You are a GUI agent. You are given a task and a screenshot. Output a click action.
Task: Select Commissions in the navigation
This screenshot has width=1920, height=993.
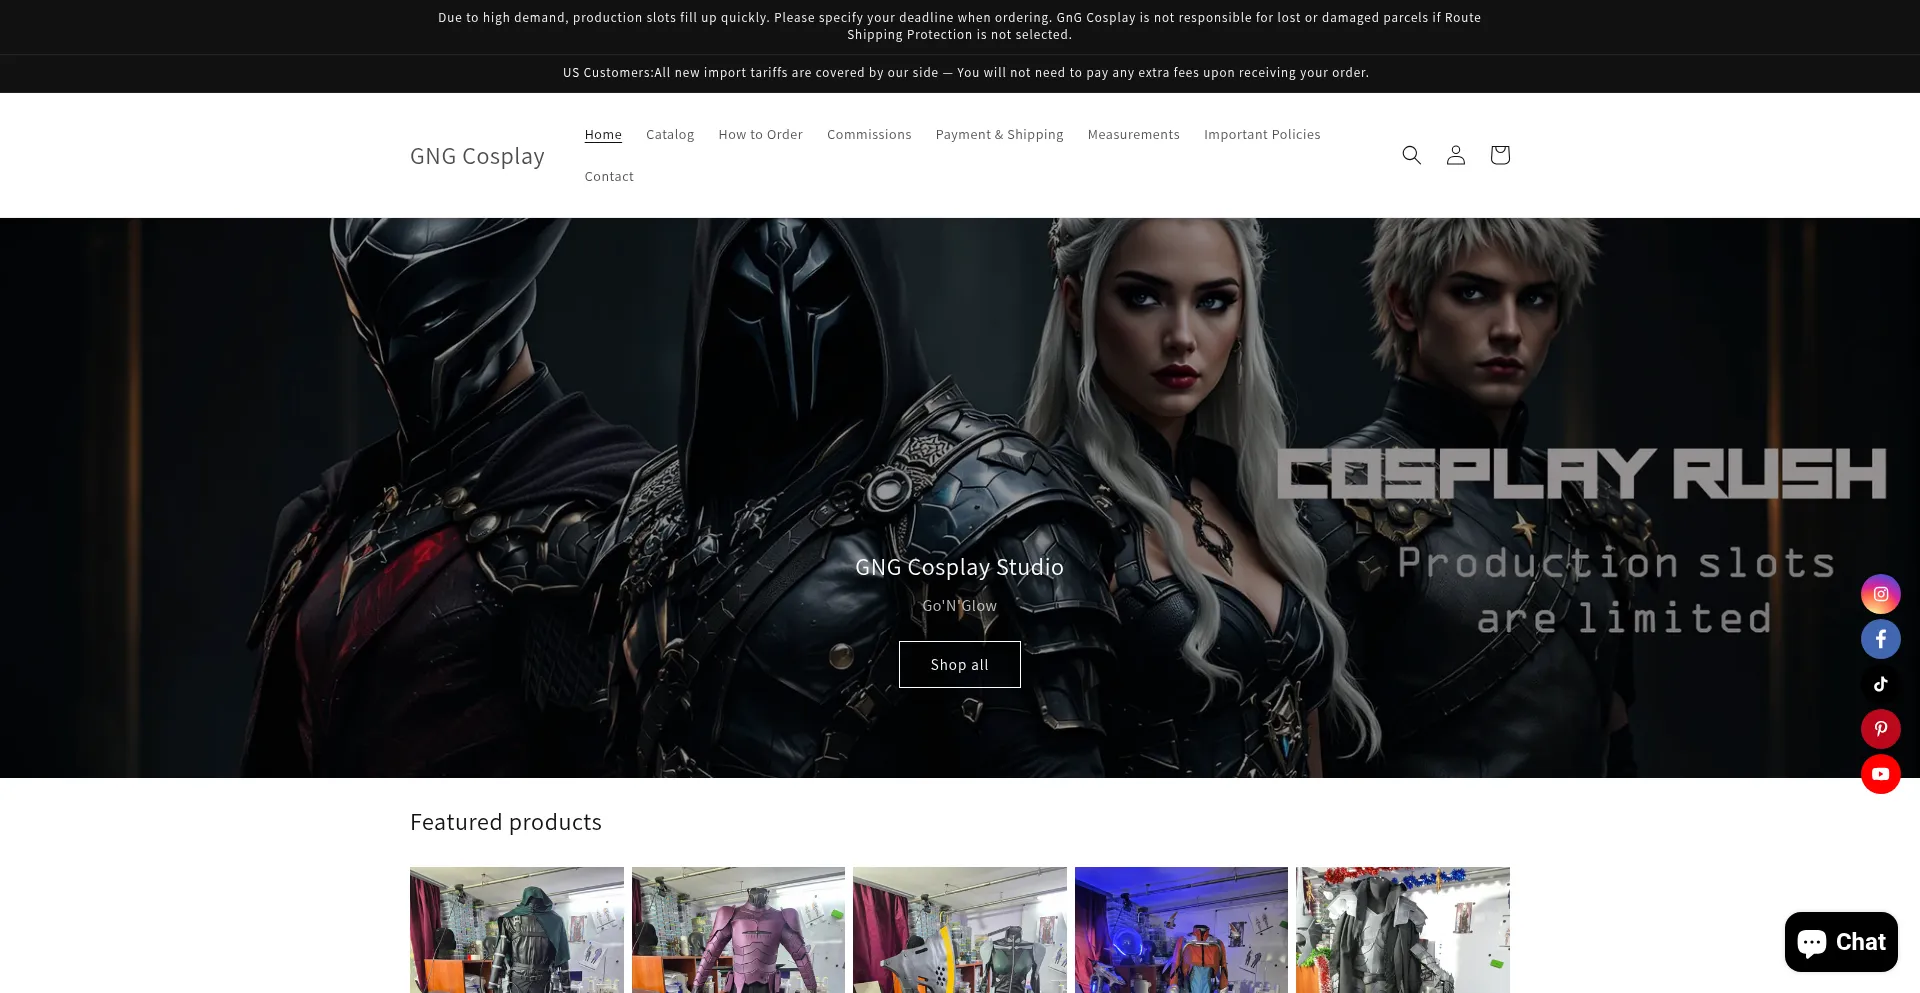[x=868, y=135]
